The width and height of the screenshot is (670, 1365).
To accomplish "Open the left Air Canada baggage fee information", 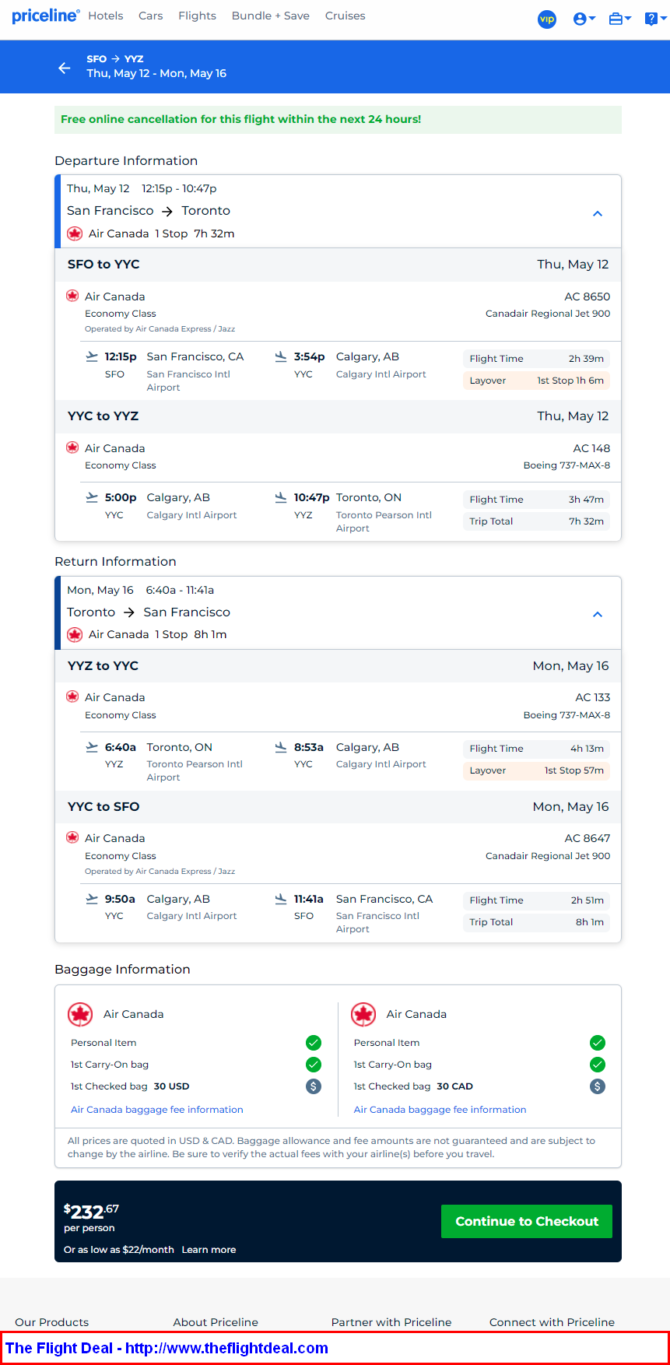I will 157,1109.
